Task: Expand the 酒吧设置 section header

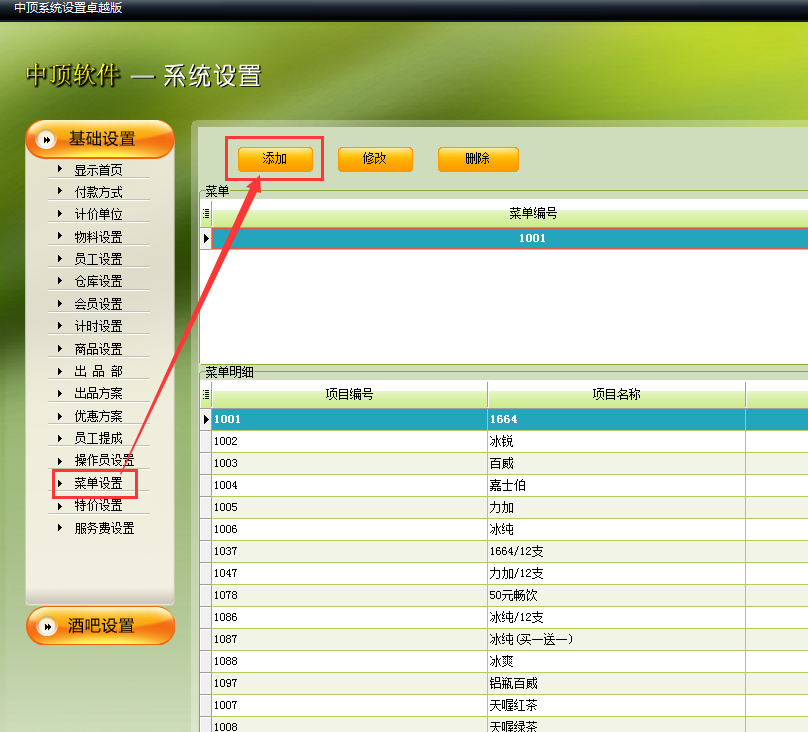Action: (x=100, y=626)
